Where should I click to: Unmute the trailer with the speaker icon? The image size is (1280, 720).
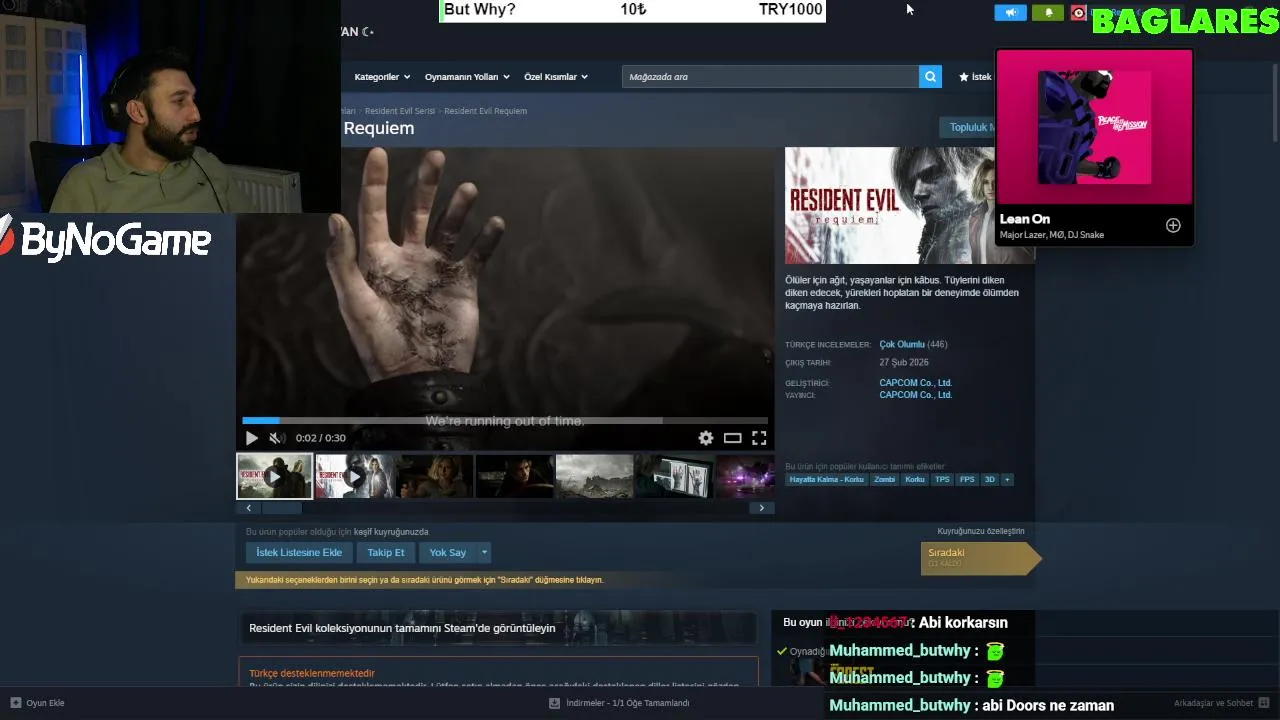tap(275, 438)
